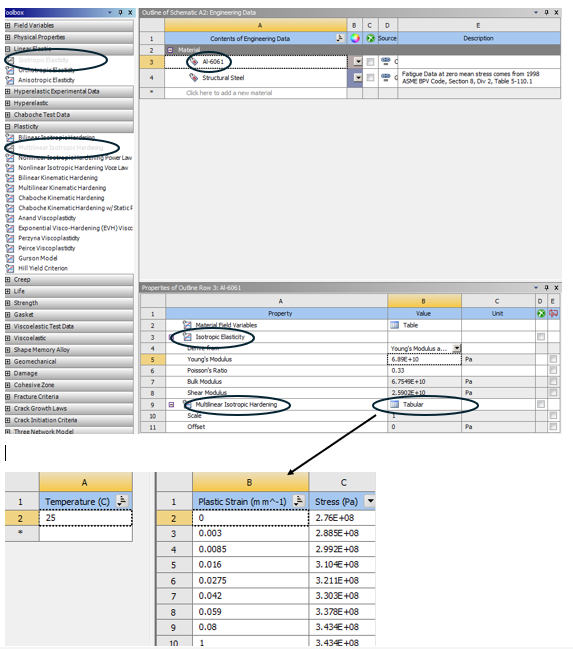
Task: Click the color wheel column header icon
Action: point(354,38)
